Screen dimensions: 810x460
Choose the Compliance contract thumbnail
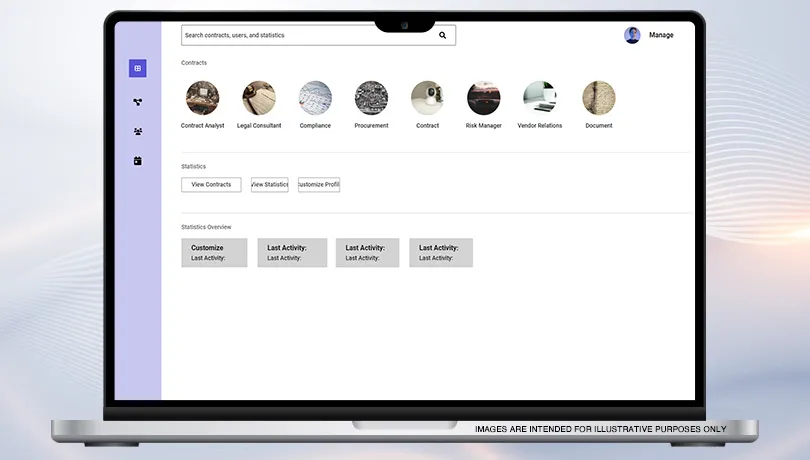[x=315, y=98]
